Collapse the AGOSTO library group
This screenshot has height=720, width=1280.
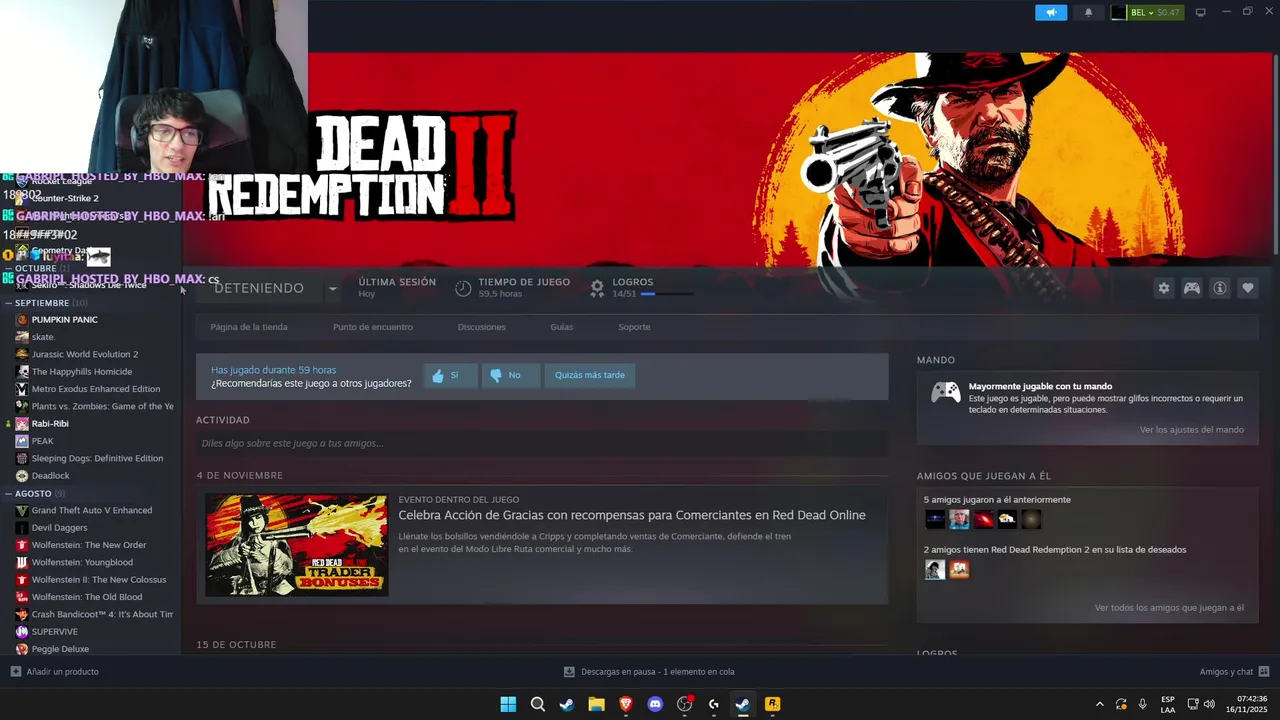33,494
